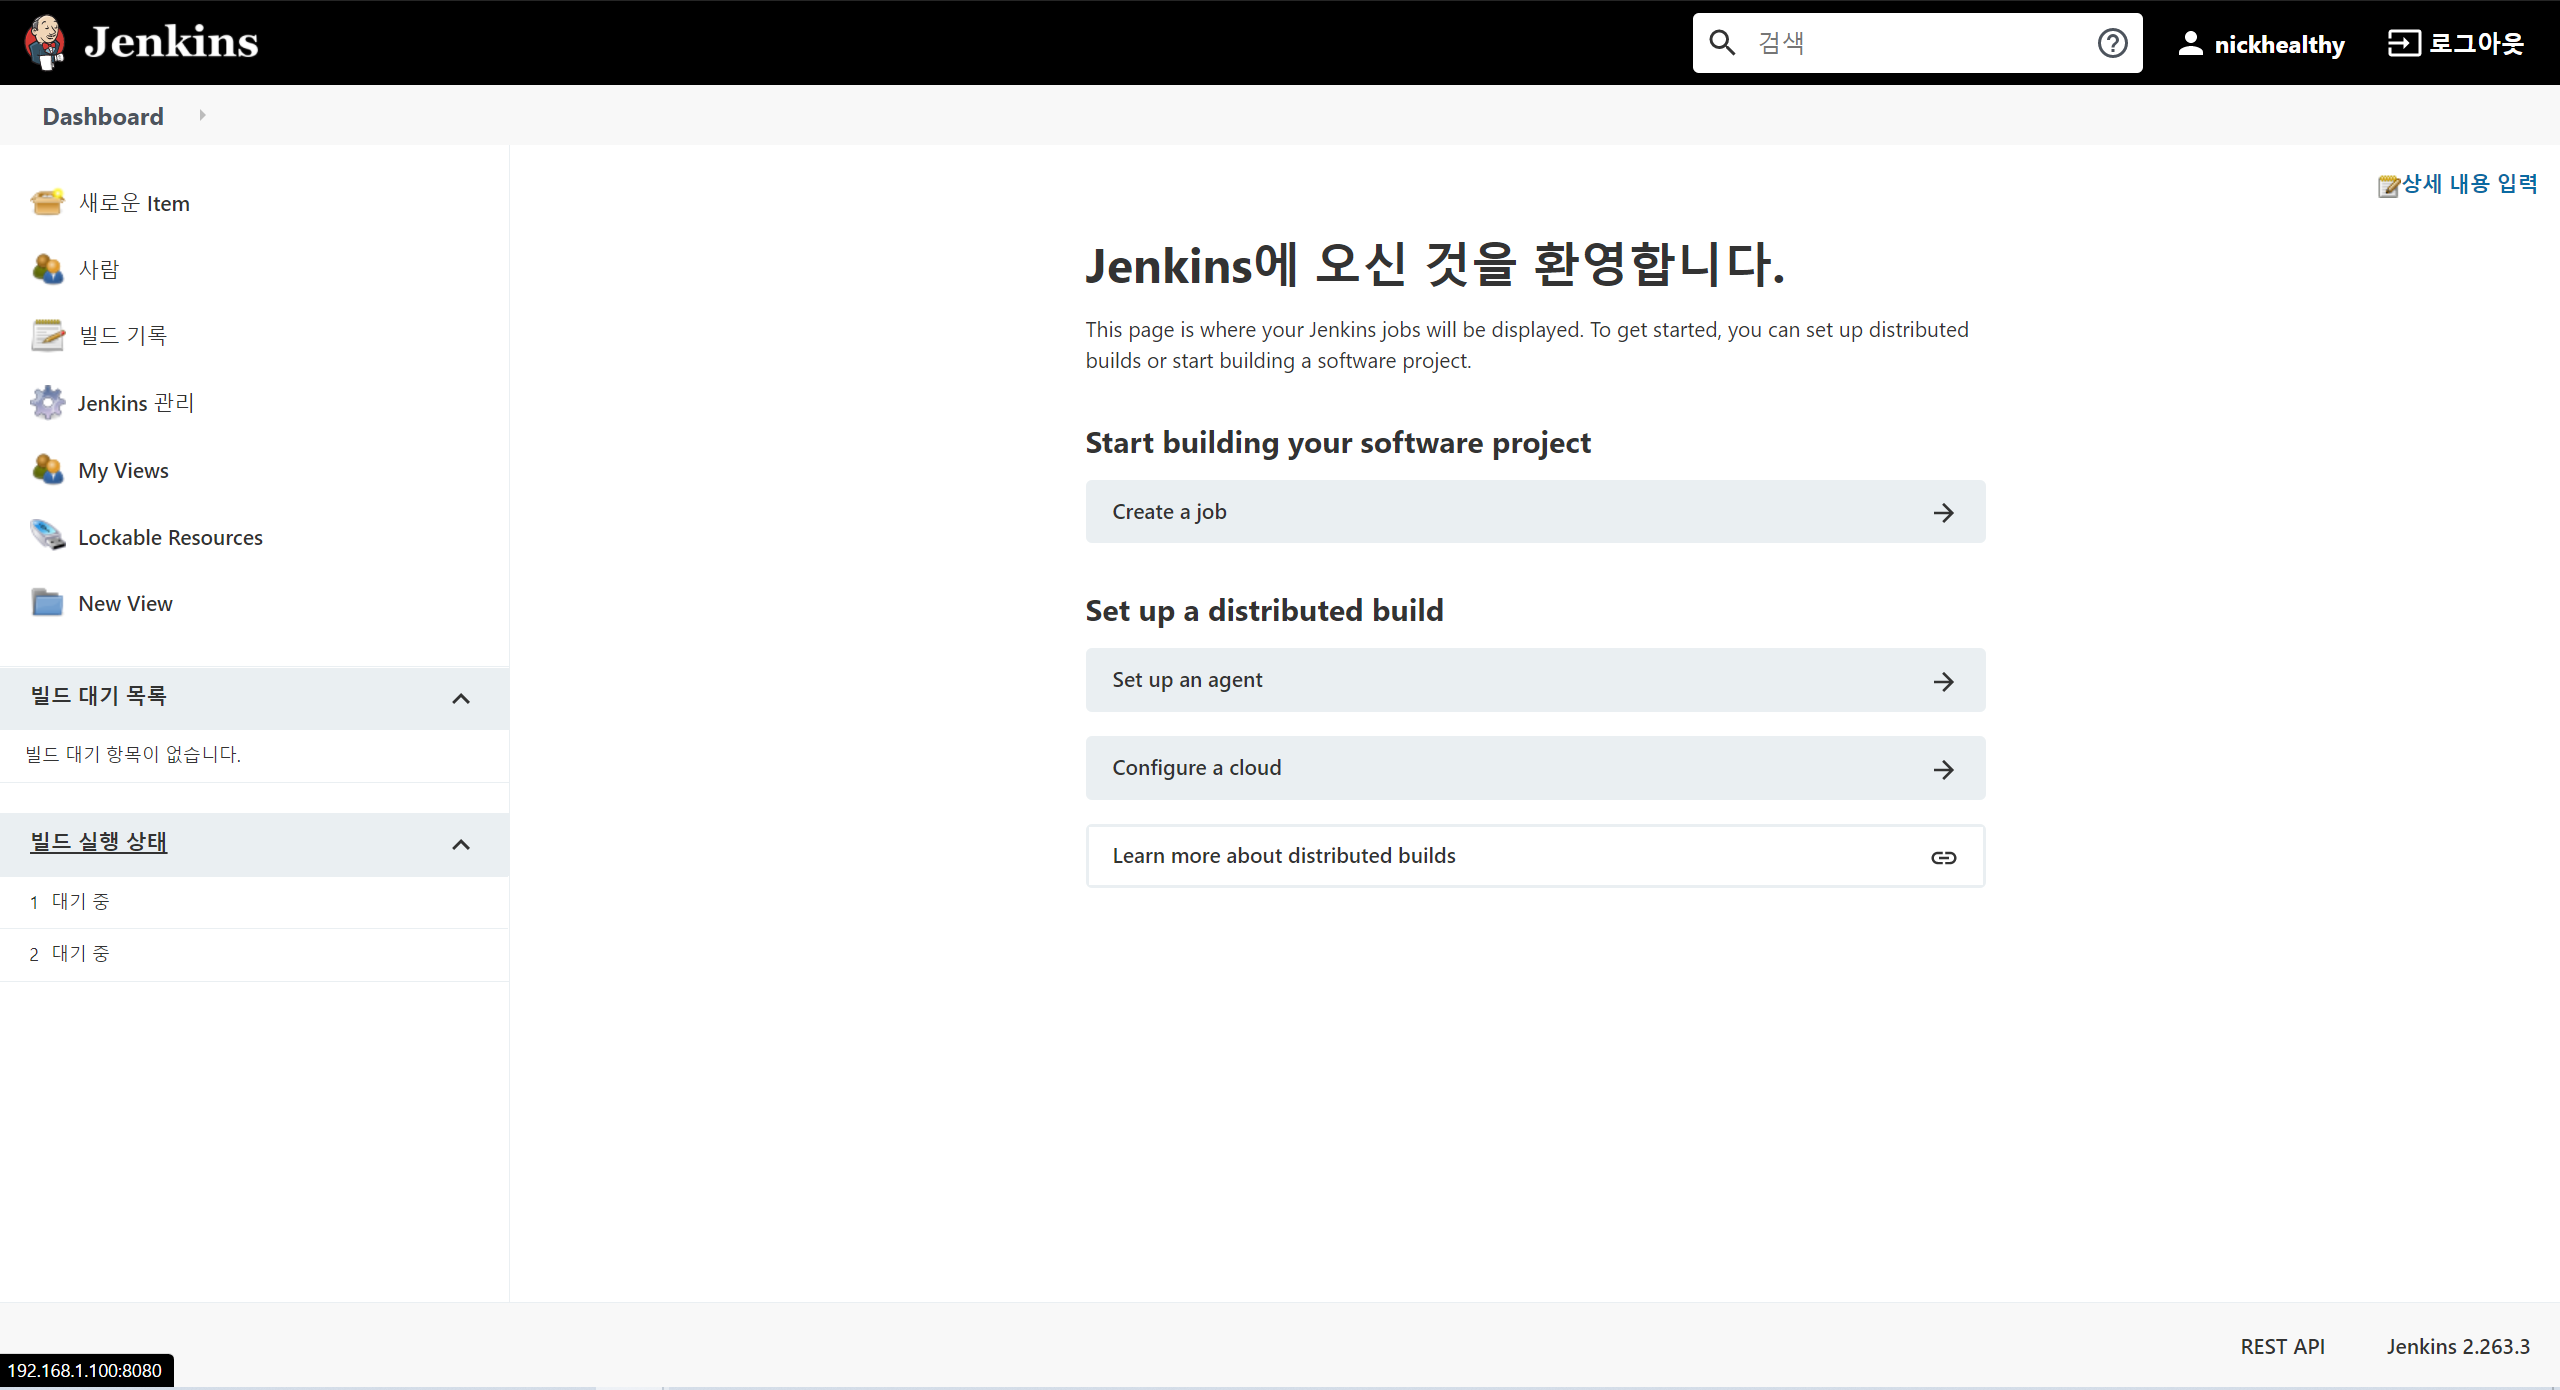
Task: Open the nickhealthy user profile link
Action: (2279, 44)
